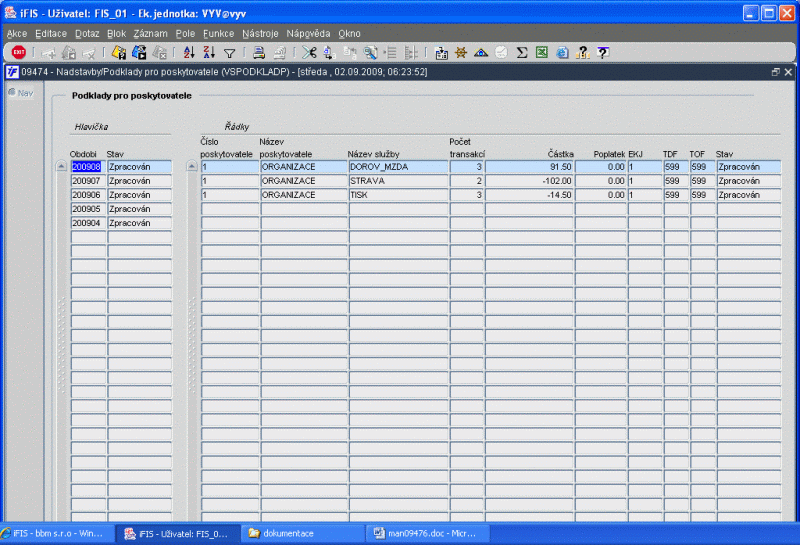
Task: Sort ascending with the A-Z icon
Action: coord(189,53)
